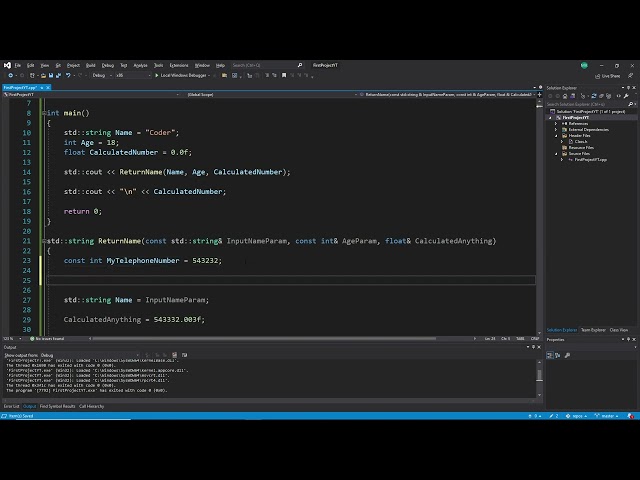
Task: Click the Solution Explorer Home icon
Action: tap(565, 96)
